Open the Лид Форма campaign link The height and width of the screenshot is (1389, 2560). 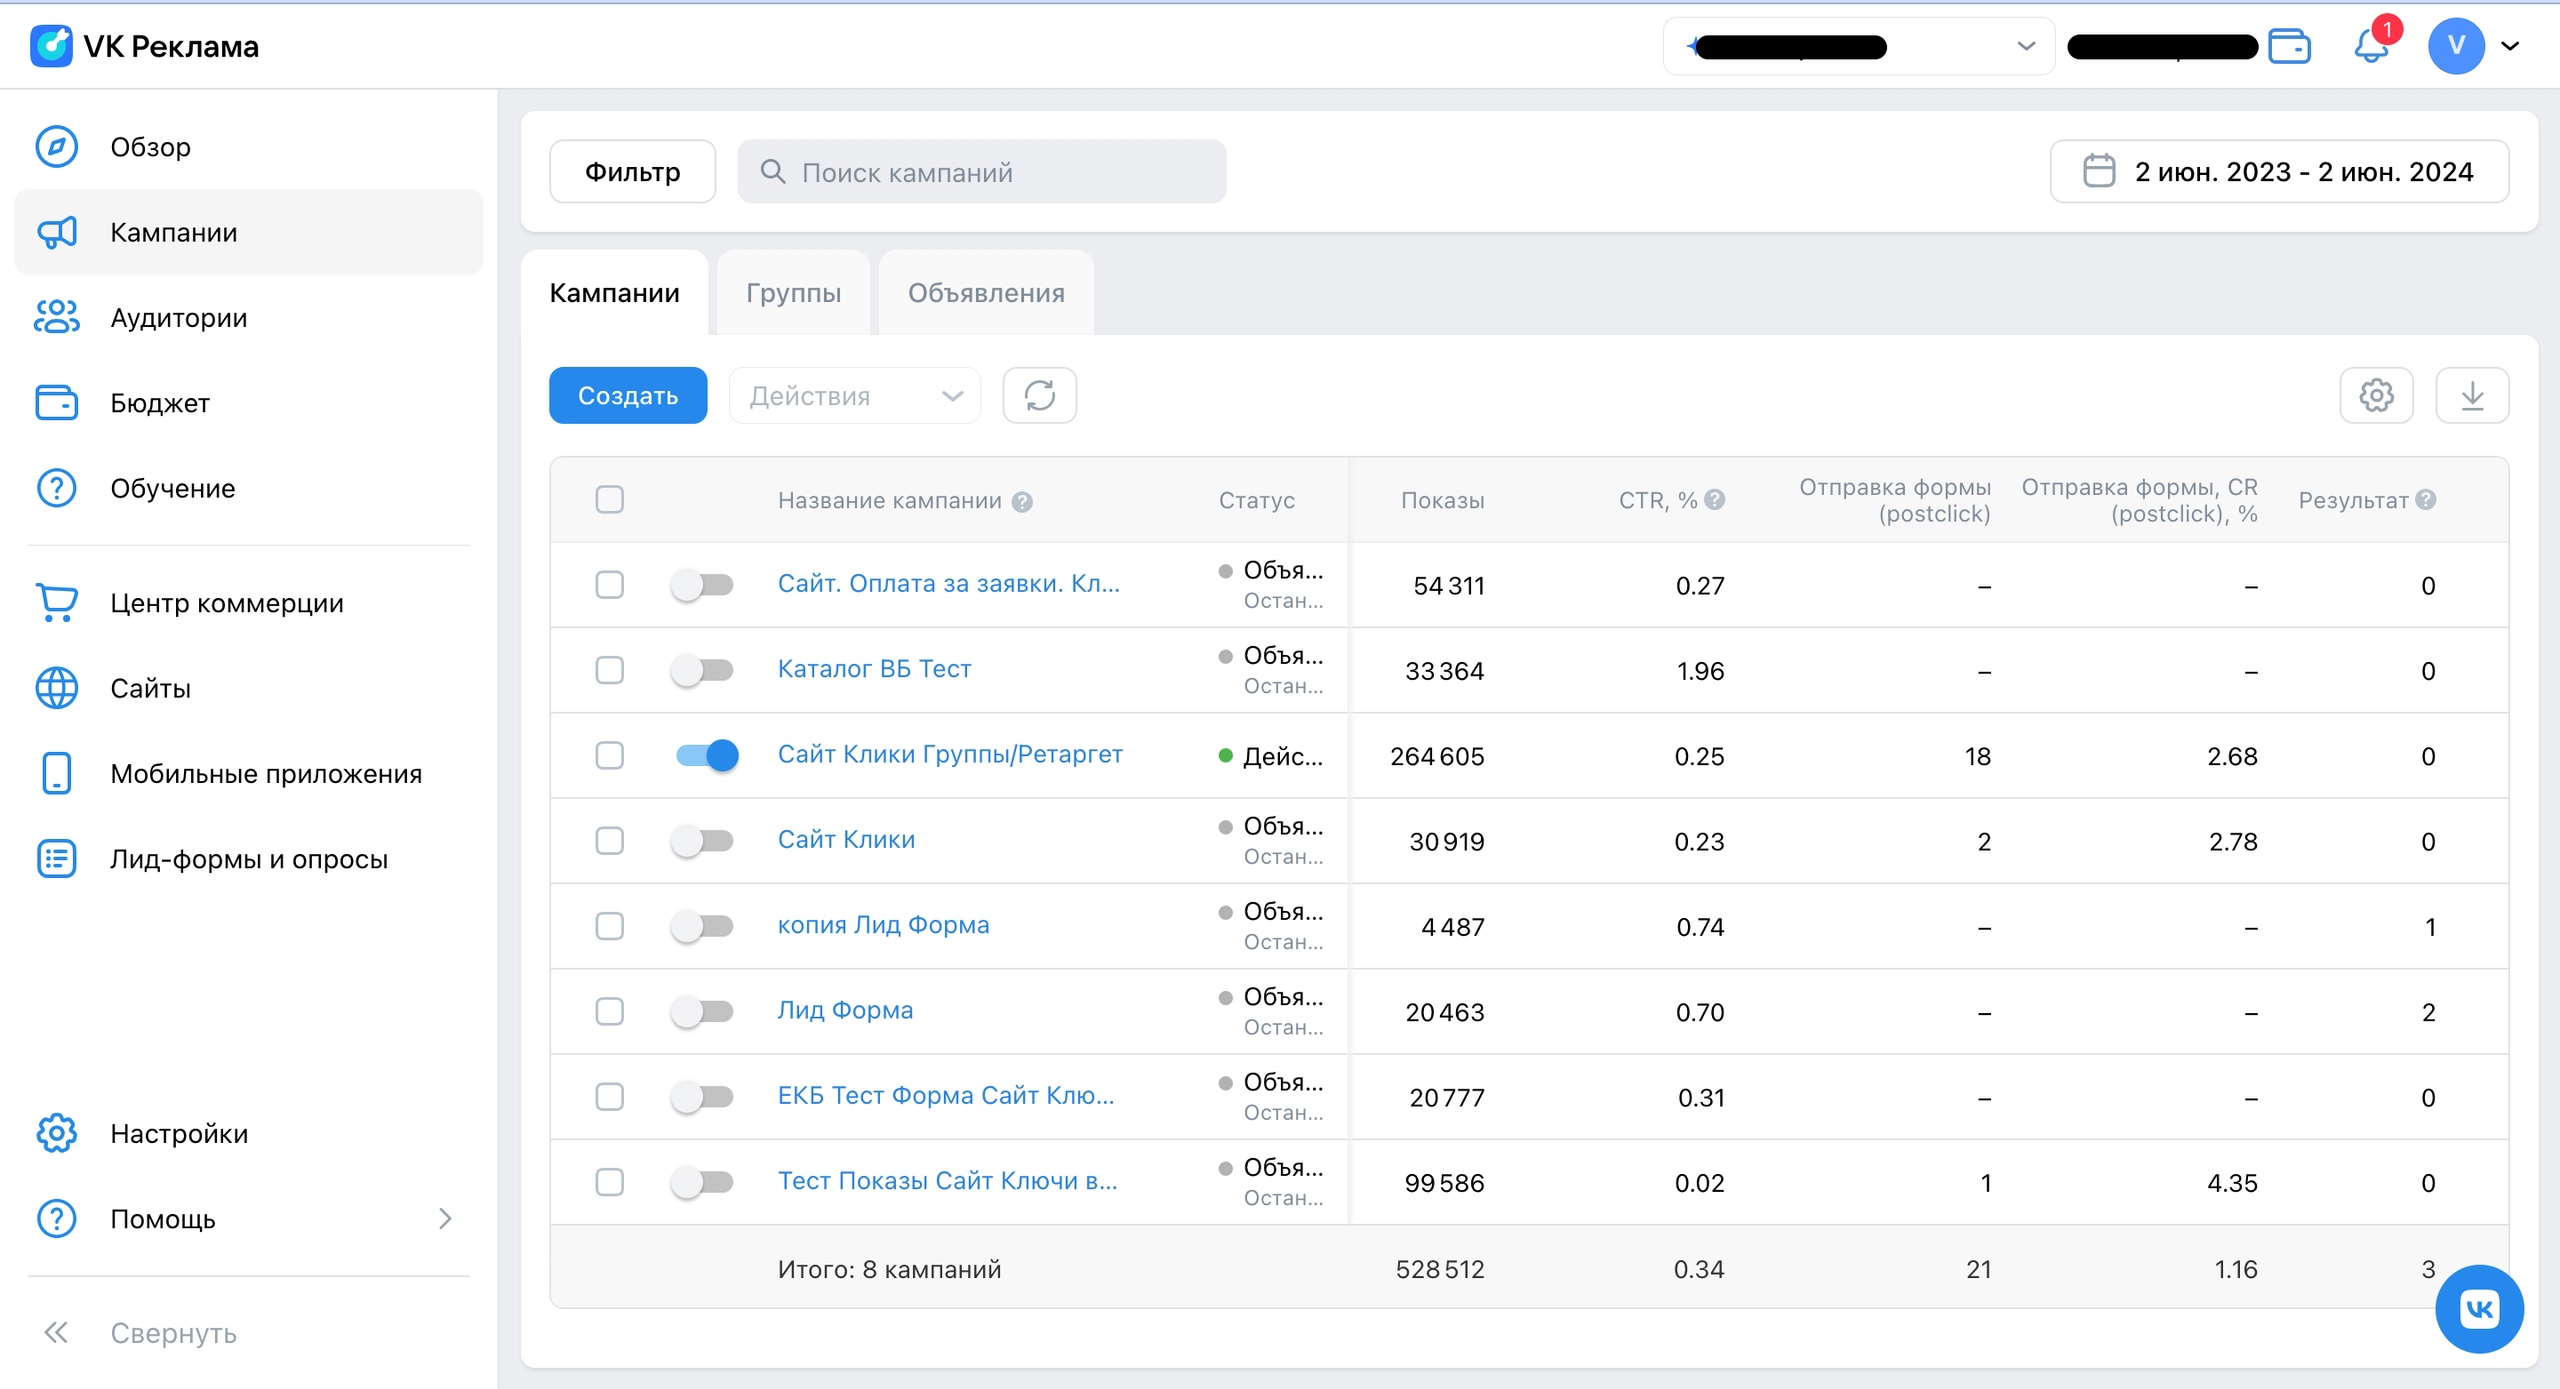click(x=845, y=1010)
